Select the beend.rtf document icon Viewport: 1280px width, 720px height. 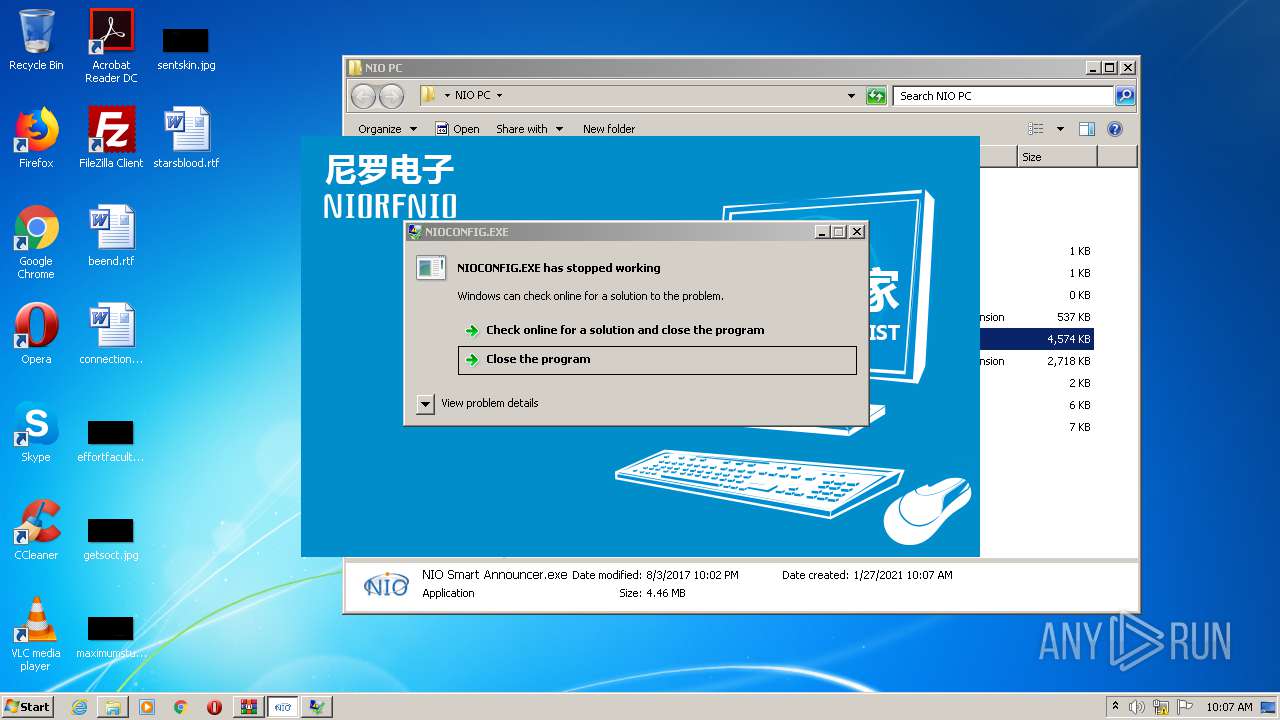coord(111,236)
